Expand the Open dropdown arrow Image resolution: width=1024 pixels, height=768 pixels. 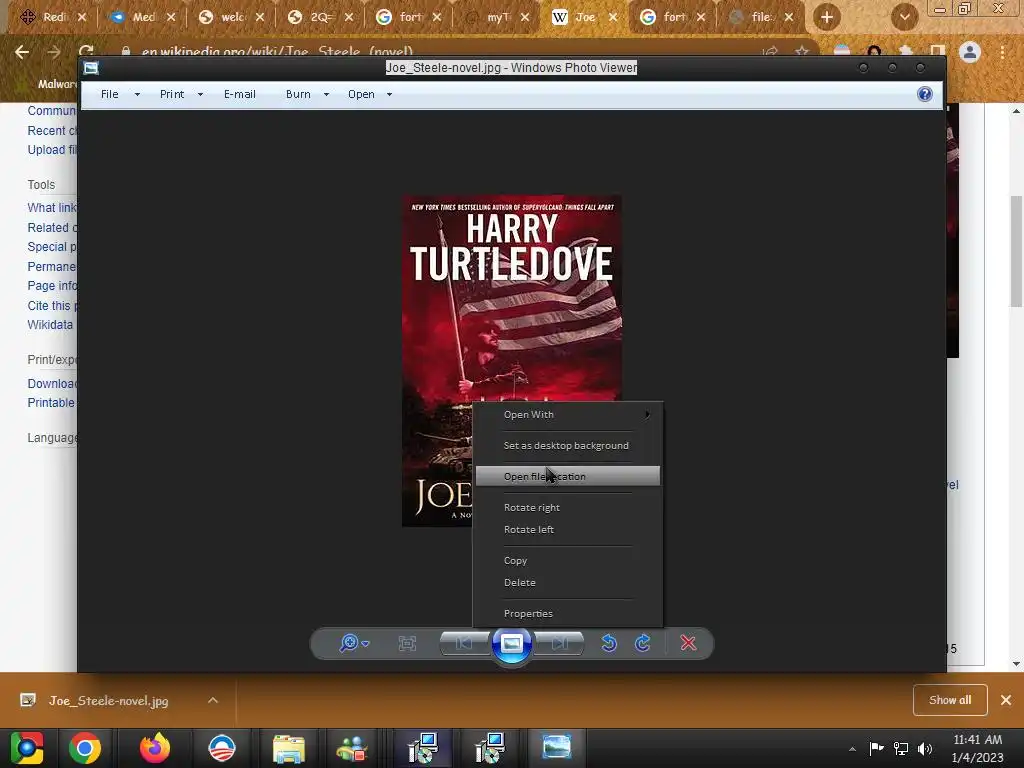point(390,95)
